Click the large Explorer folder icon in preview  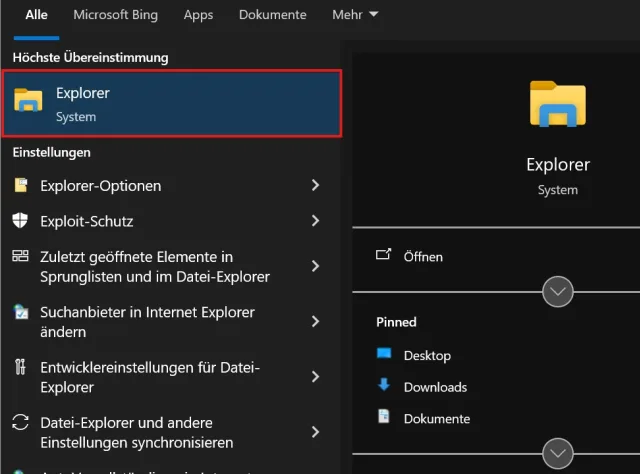coord(557,103)
